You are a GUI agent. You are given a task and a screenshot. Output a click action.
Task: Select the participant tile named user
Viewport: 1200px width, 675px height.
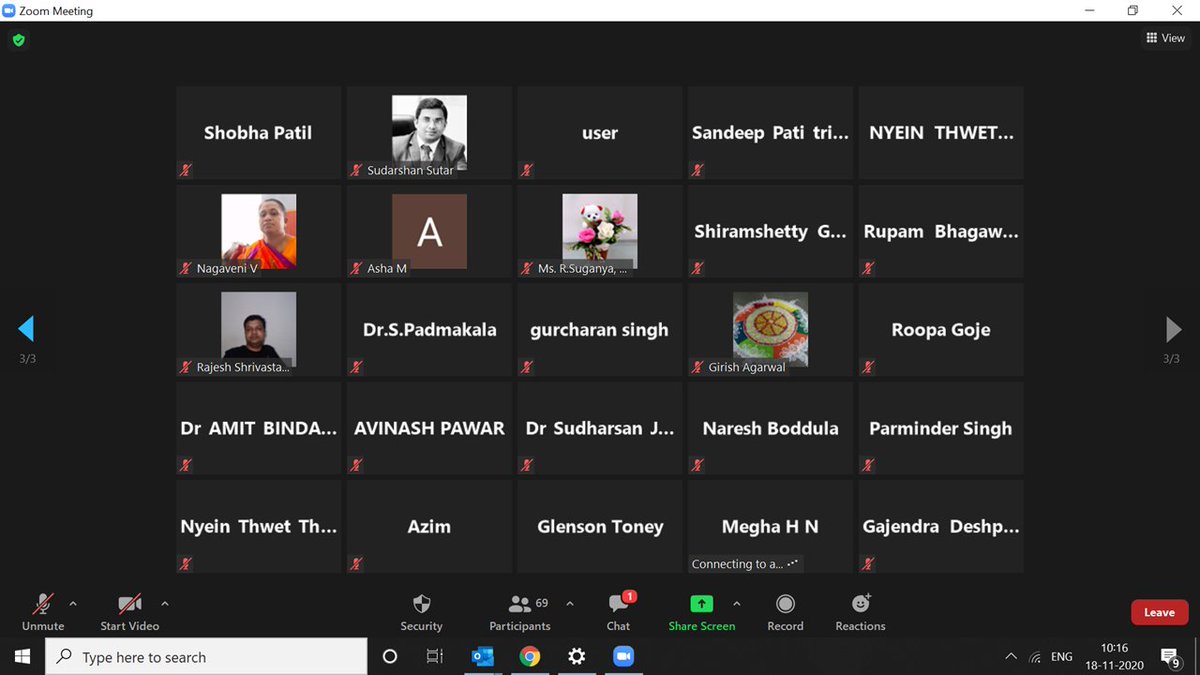(600, 133)
